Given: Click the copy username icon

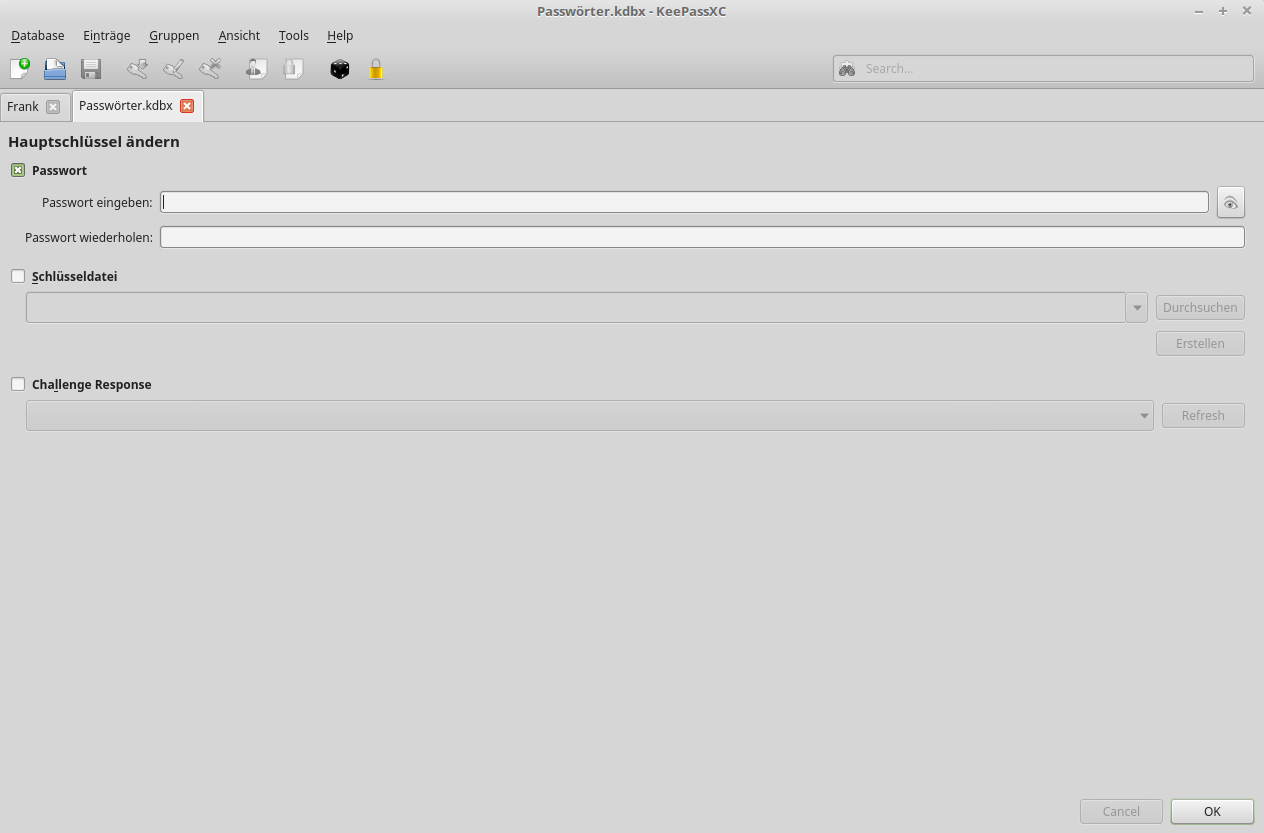Looking at the screenshot, I should (x=256, y=69).
